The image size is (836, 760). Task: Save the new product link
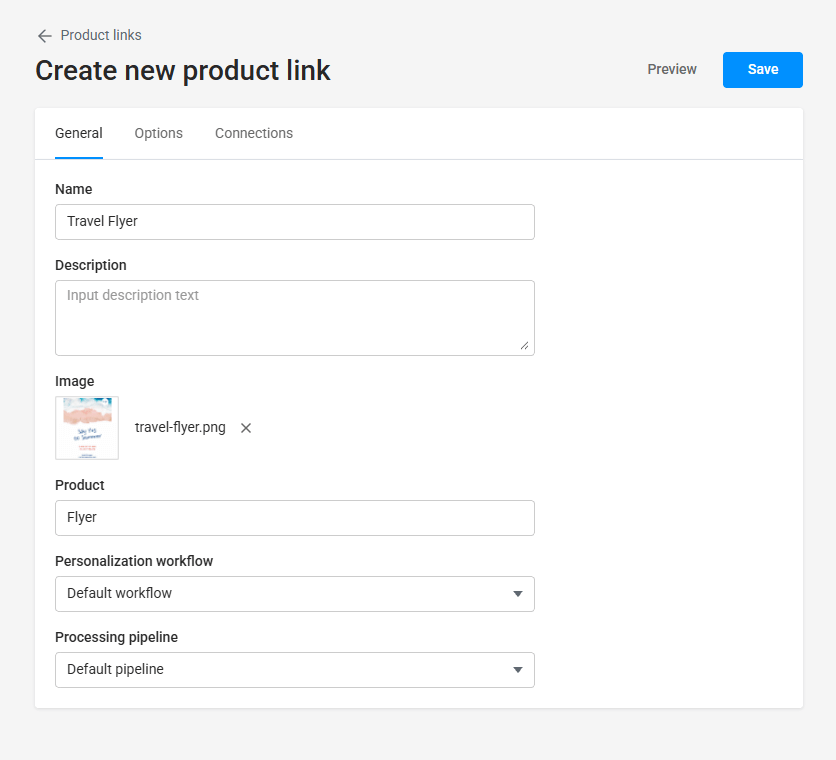point(762,69)
